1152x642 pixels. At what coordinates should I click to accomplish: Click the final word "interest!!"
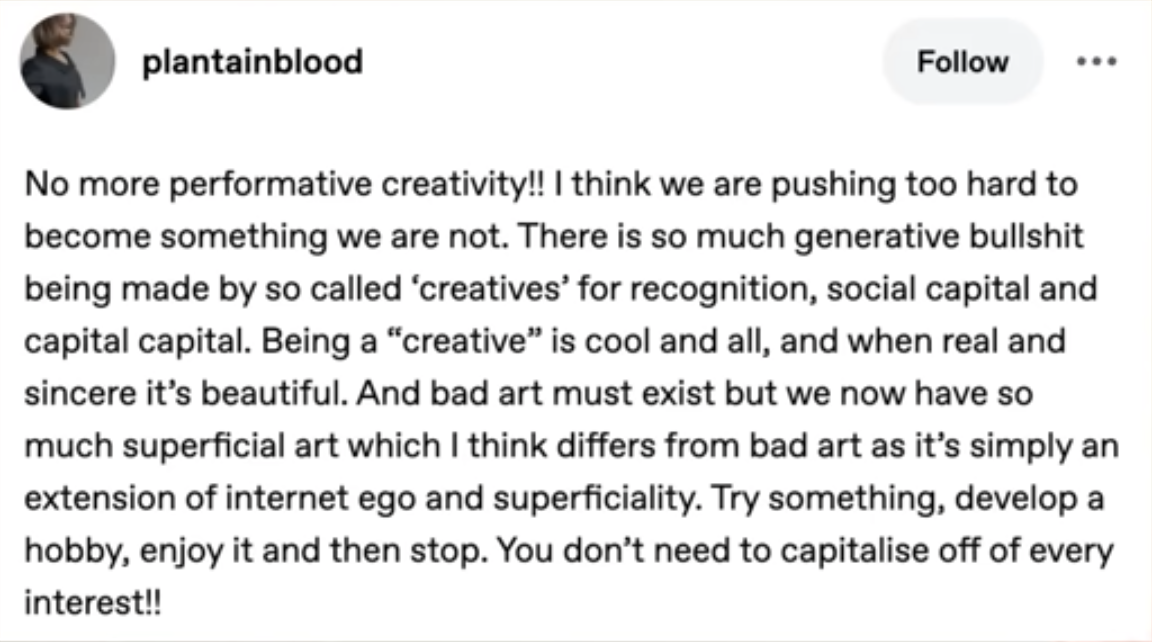coord(94,603)
